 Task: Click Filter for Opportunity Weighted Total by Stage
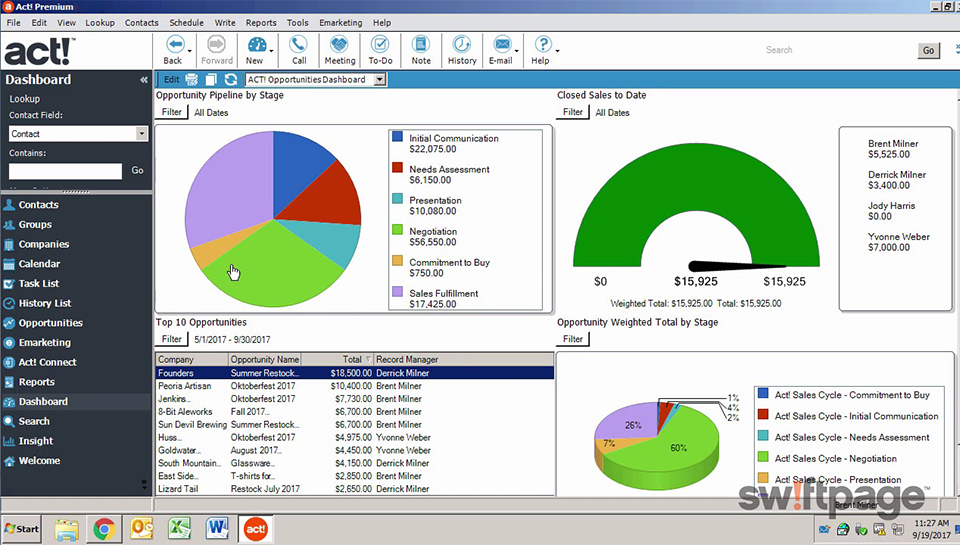[x=572, y=339]
